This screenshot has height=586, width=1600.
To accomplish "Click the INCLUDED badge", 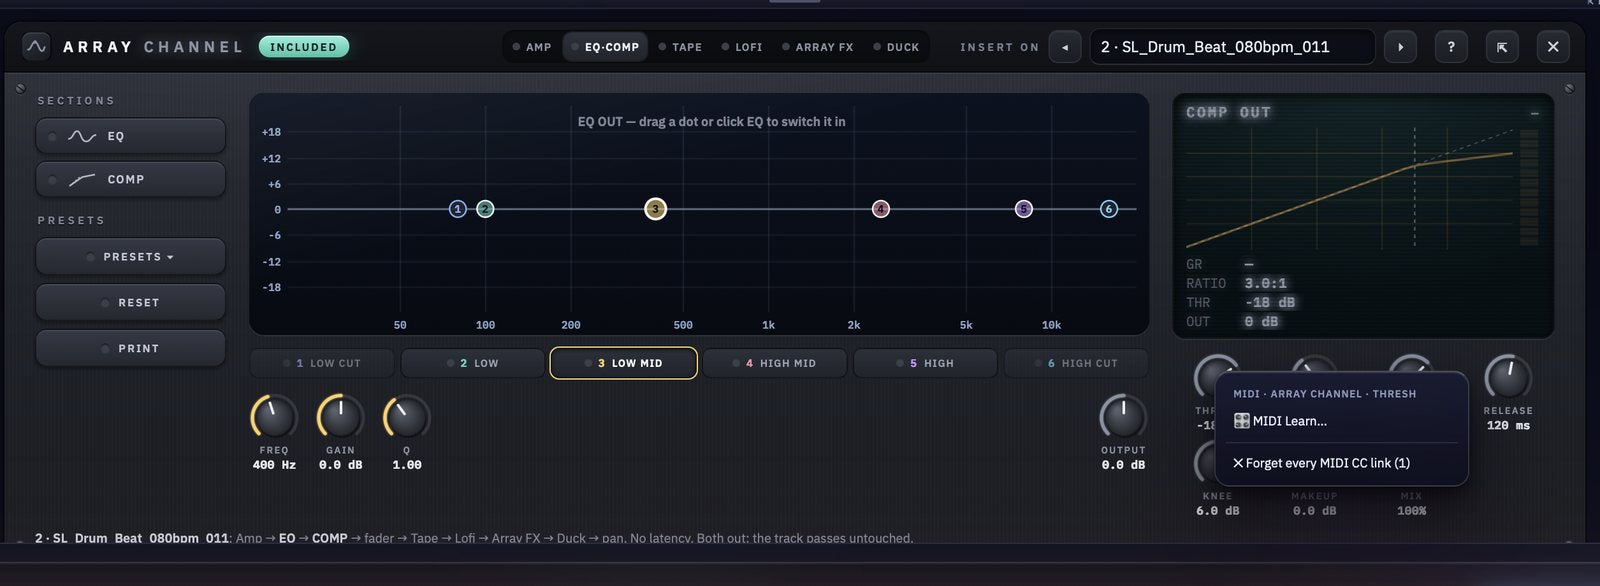I will 303,47.
